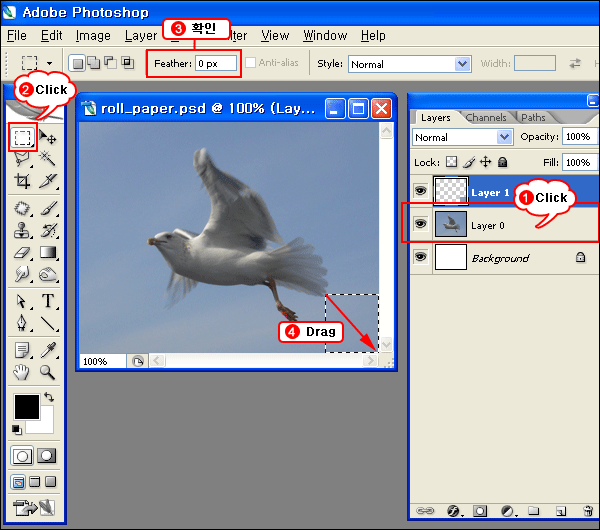Select the Eraser tool
Screen dimensions: 600x530
point(22,253)
